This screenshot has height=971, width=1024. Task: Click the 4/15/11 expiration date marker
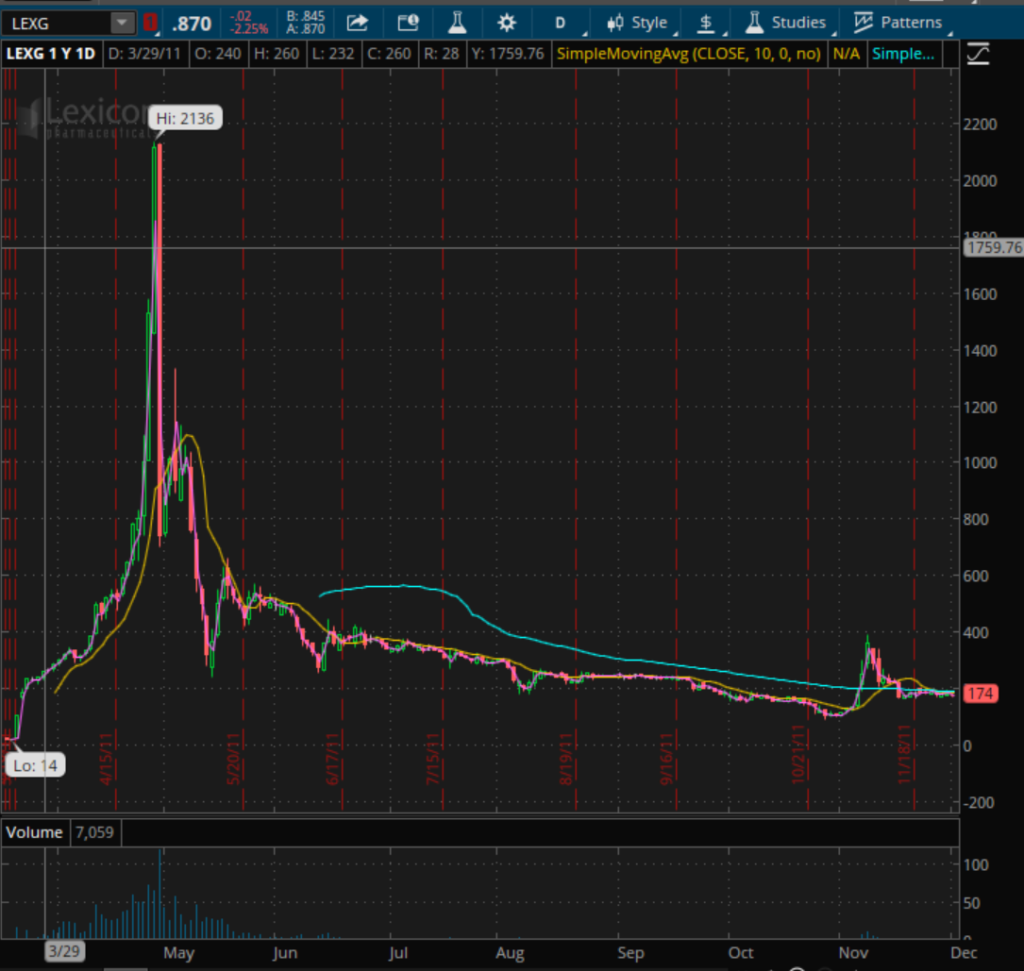[x=106, y=759]
